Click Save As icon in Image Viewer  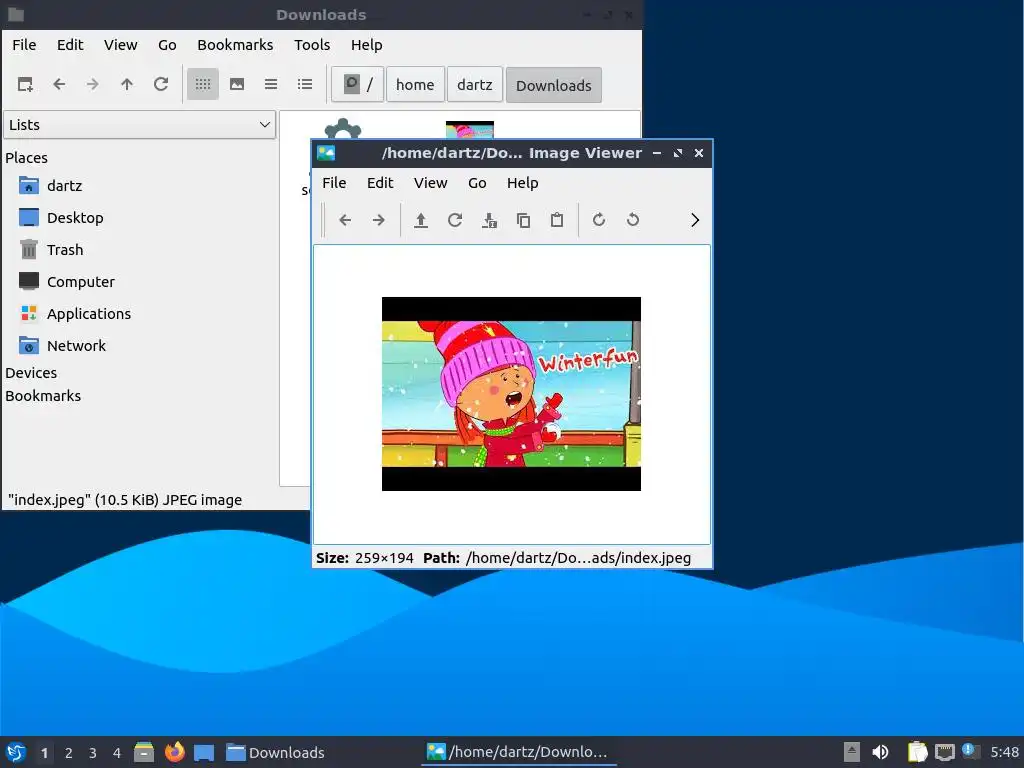click(x=489, y=220)
